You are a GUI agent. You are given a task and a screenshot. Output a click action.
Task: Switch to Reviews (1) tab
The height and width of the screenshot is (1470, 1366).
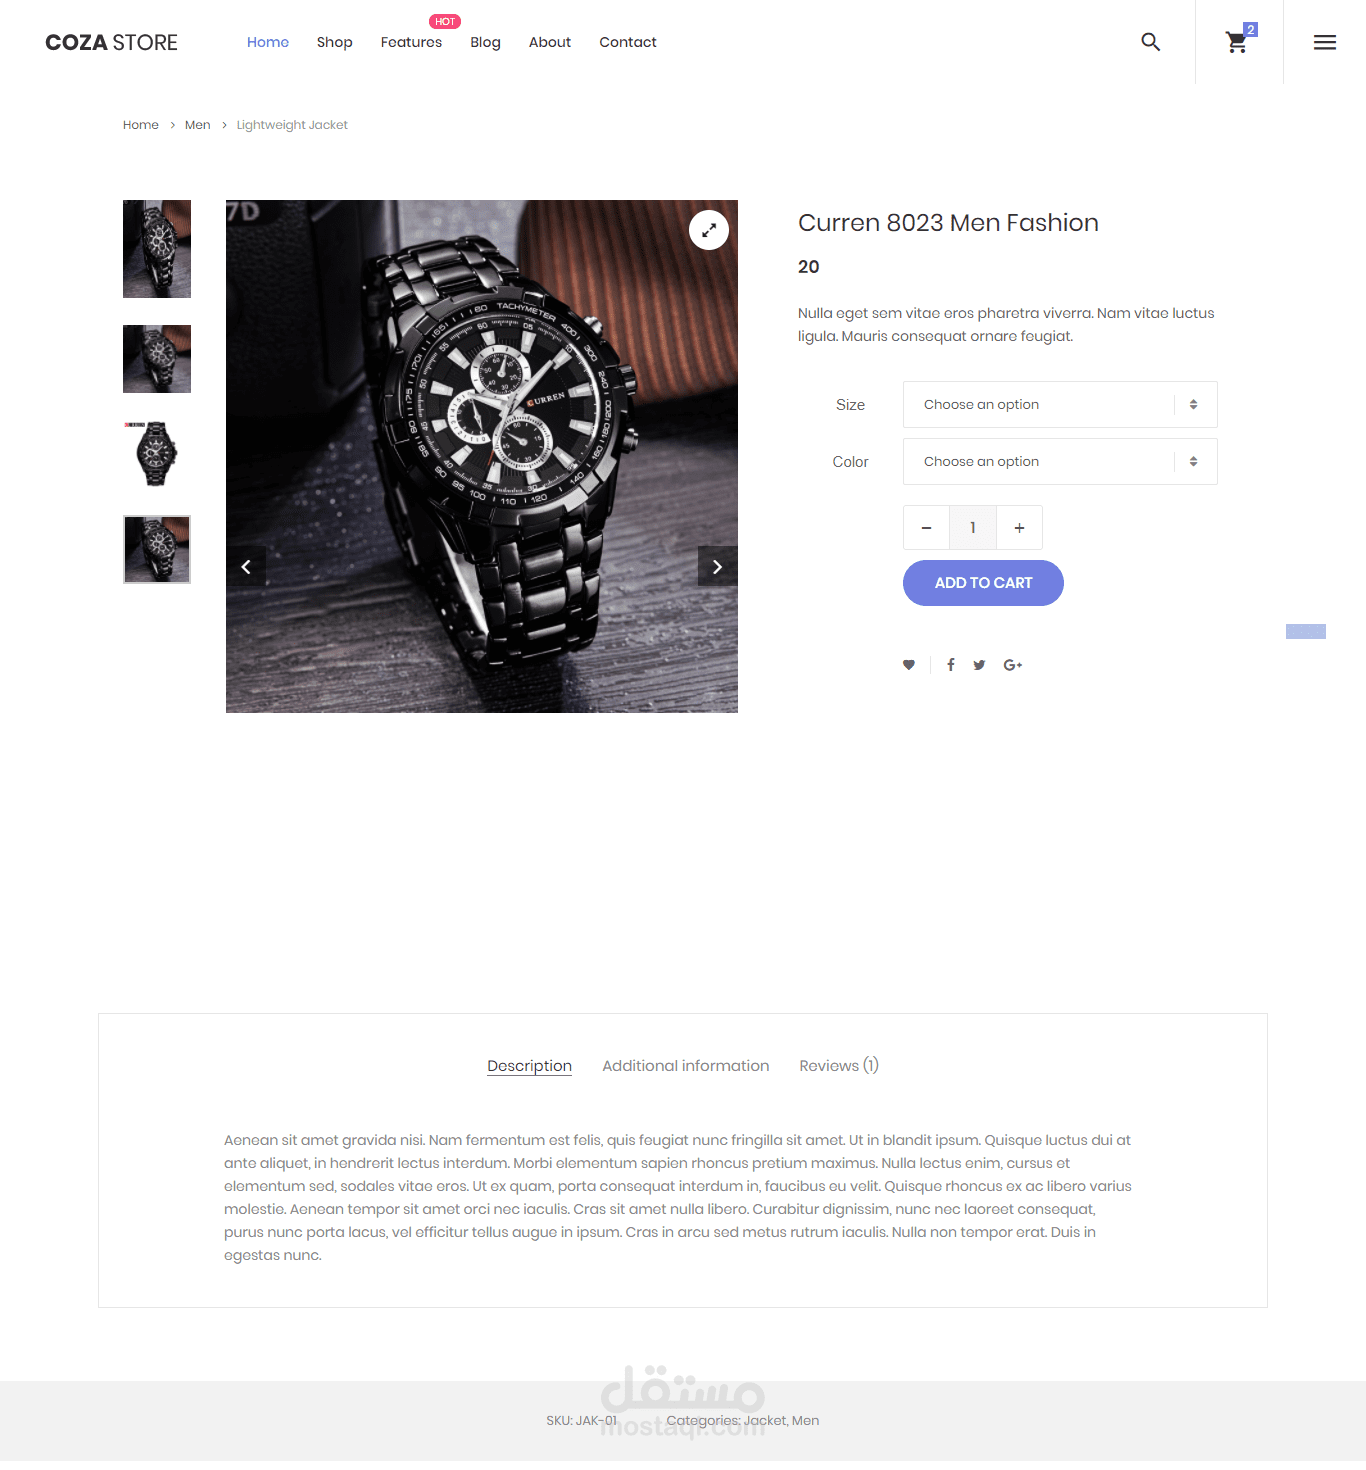[x=839, y=1066]
